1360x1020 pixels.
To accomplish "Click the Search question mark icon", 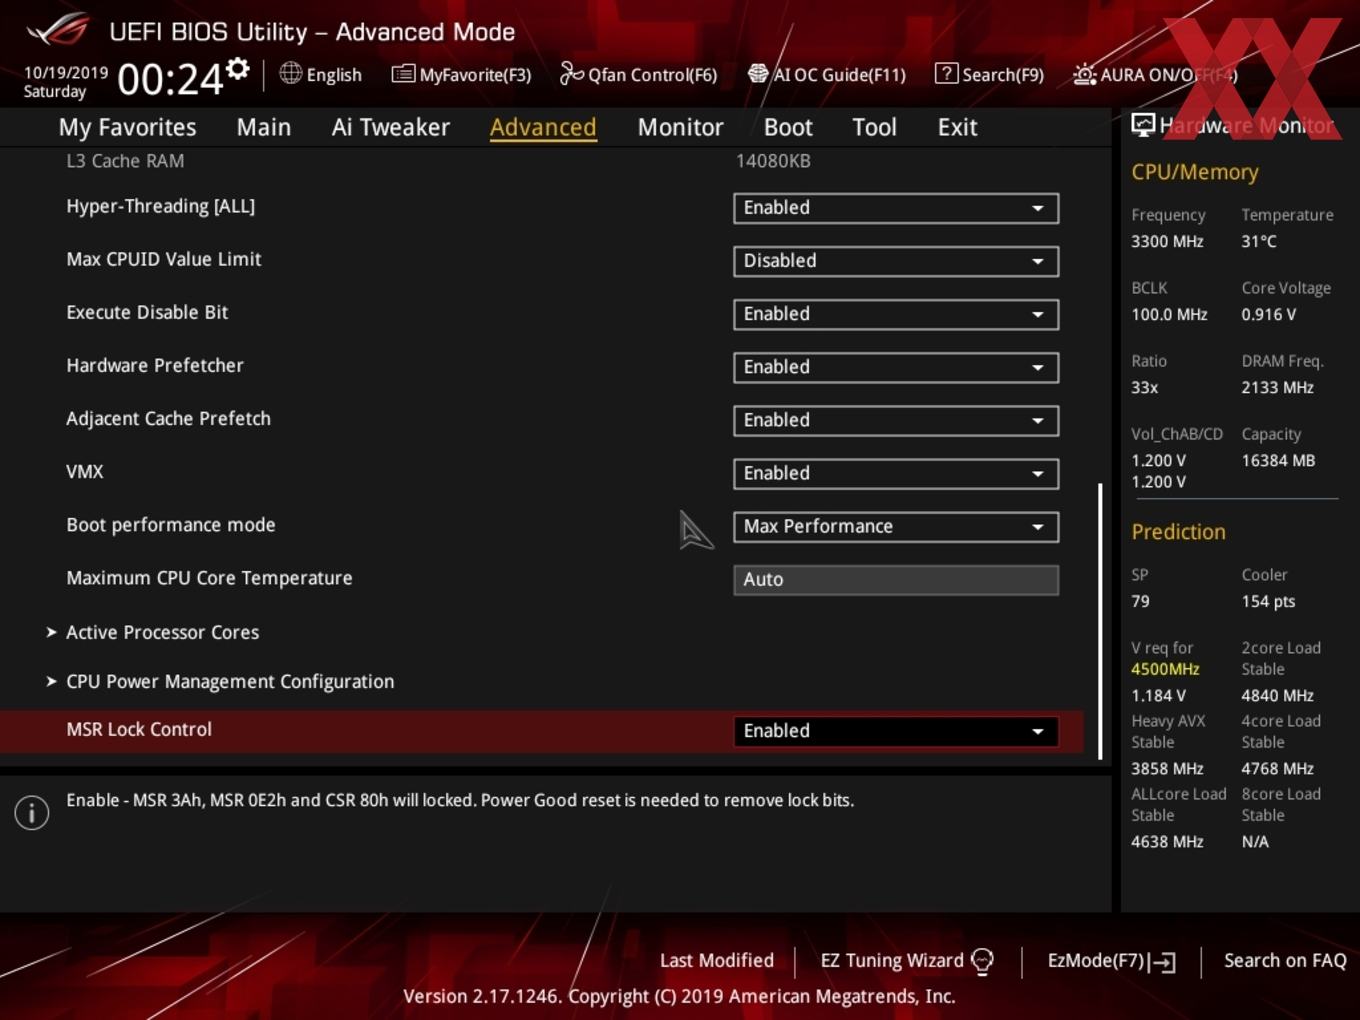I will tap(946, 73).
